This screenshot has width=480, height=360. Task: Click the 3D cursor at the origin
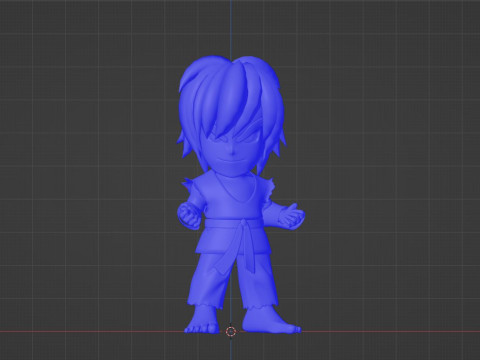[231, 332]
